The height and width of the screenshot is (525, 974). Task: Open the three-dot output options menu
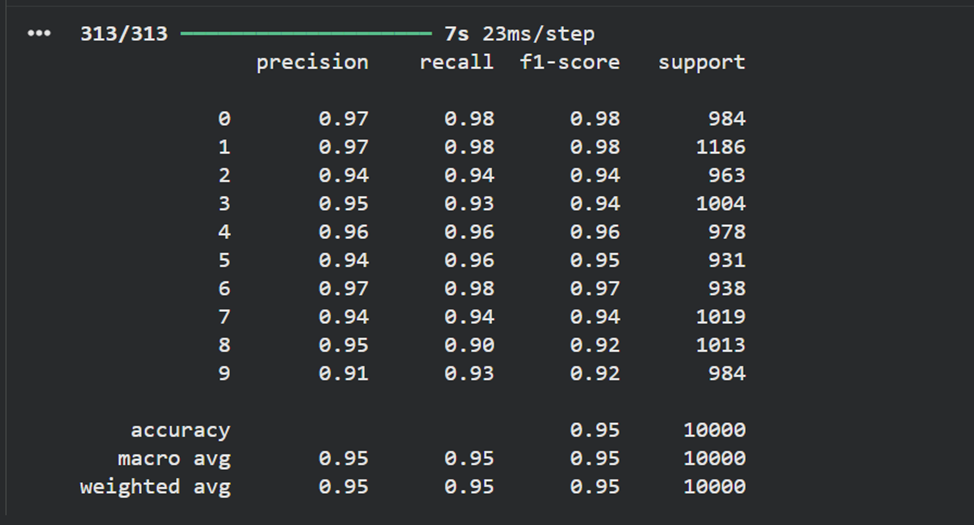[x=38, y=34]
